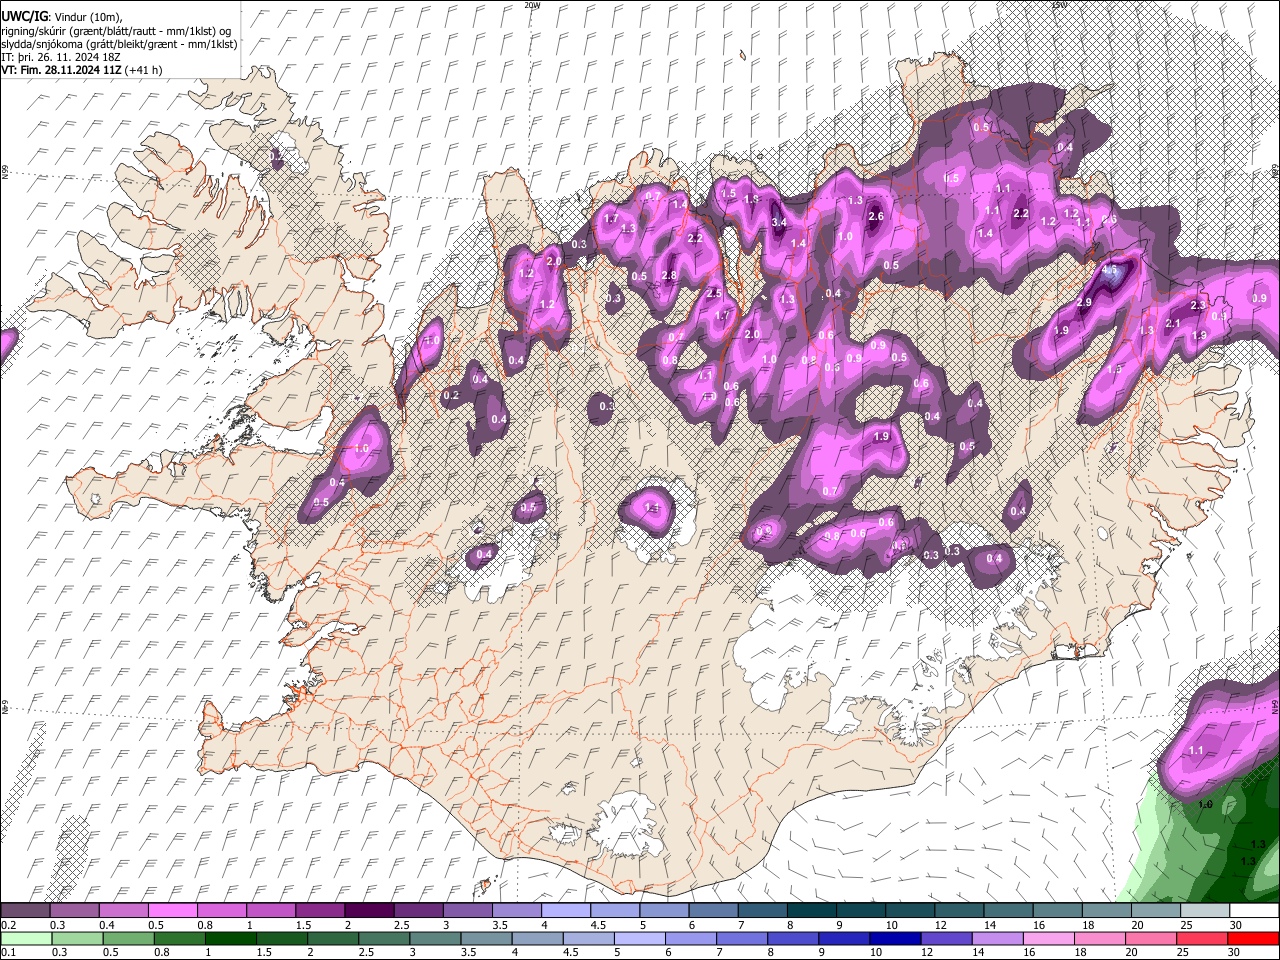
Task: Click the 2.5 label in bottom legend row
Action: pos(366,952)
